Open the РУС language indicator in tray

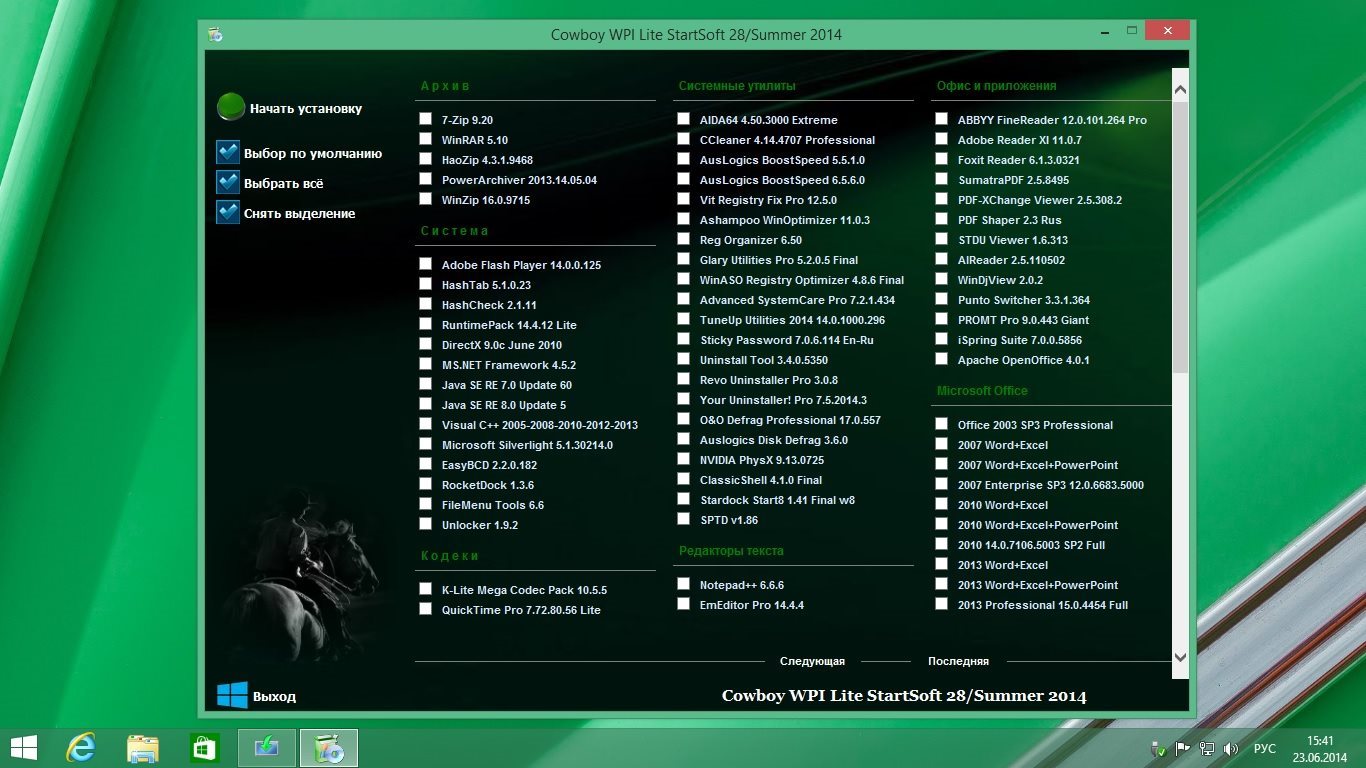[x=1265, y=748]
